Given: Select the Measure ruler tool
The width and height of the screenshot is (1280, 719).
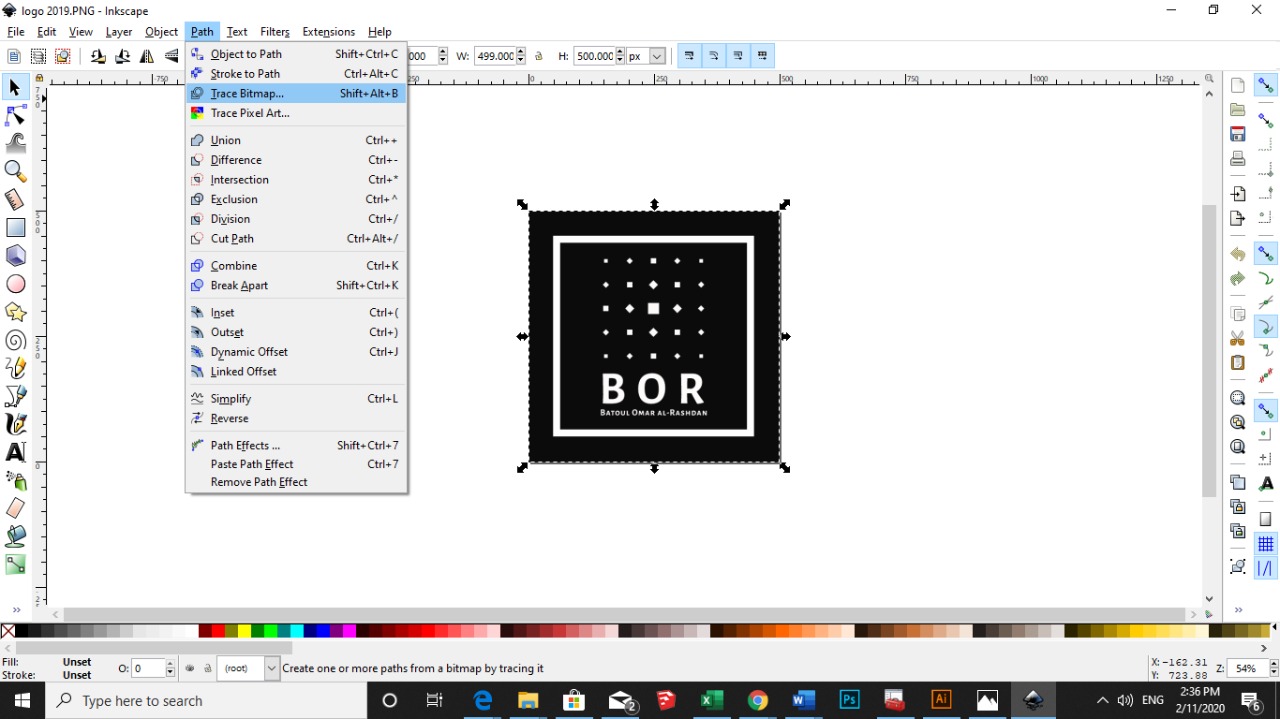Looking at the screenshot, I should click(x=15, y=199).
